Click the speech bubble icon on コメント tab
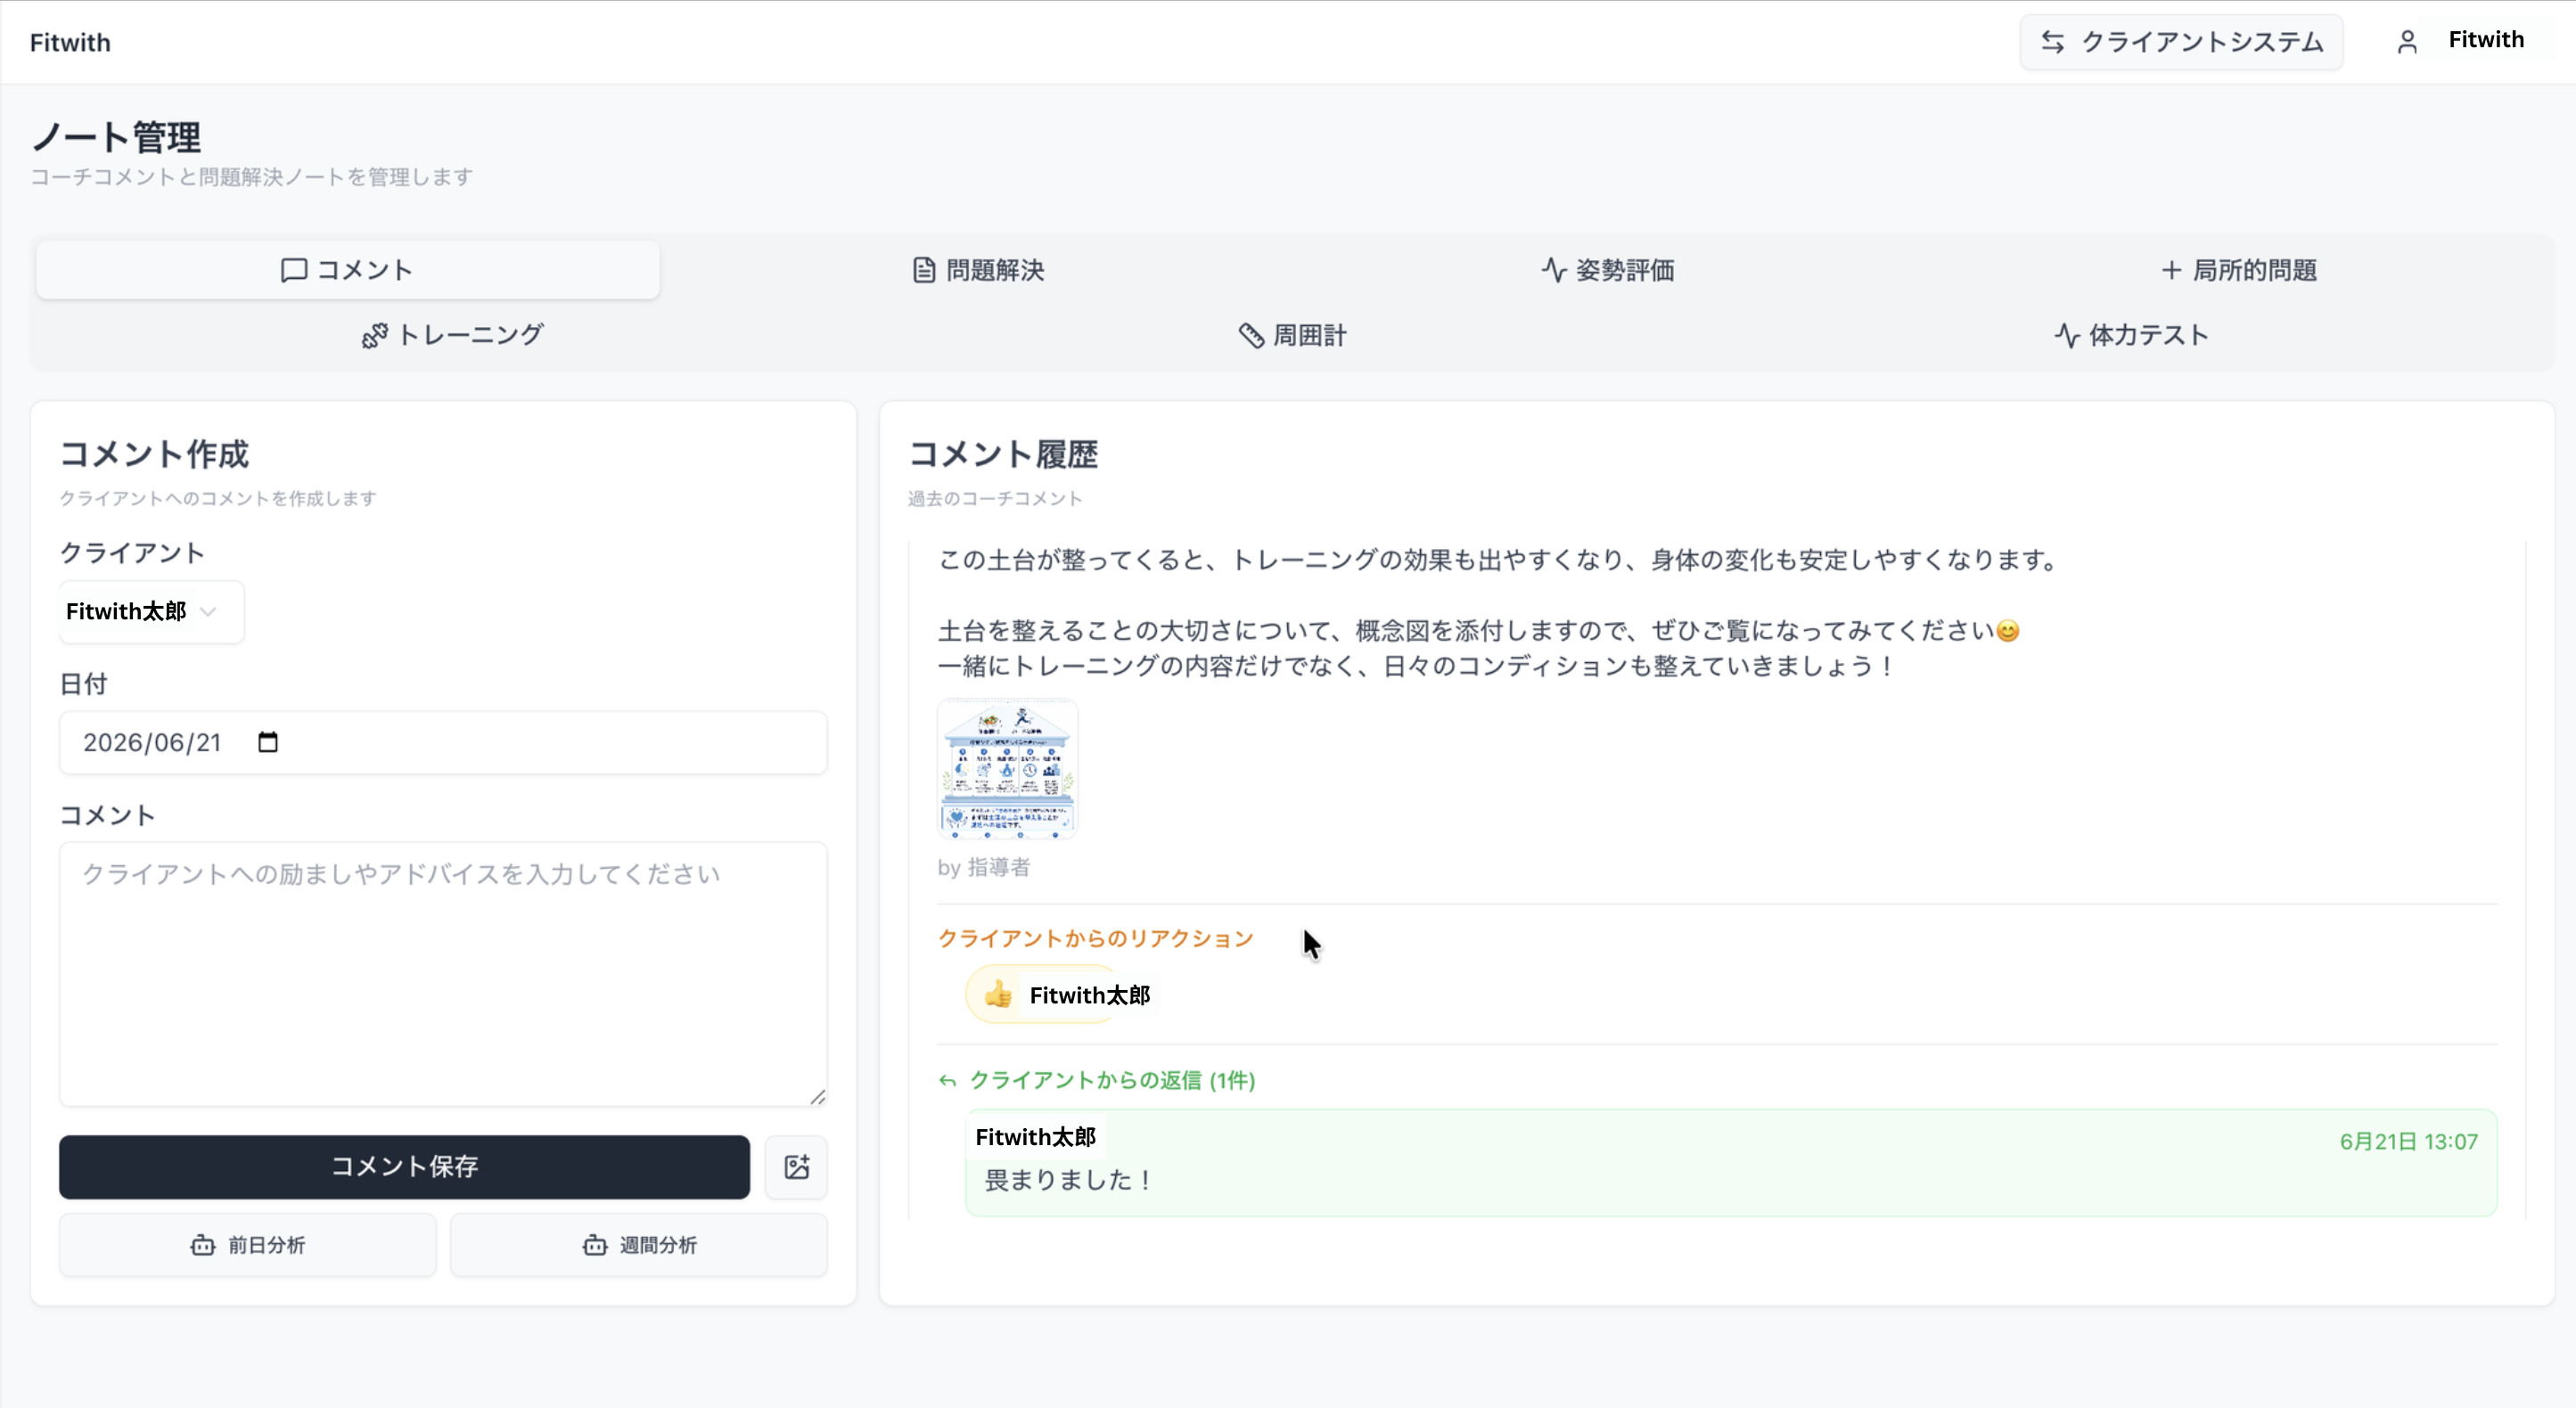Image resolution: width=2576 pixels, height=1408 pixels. click(x=293, y=270)
